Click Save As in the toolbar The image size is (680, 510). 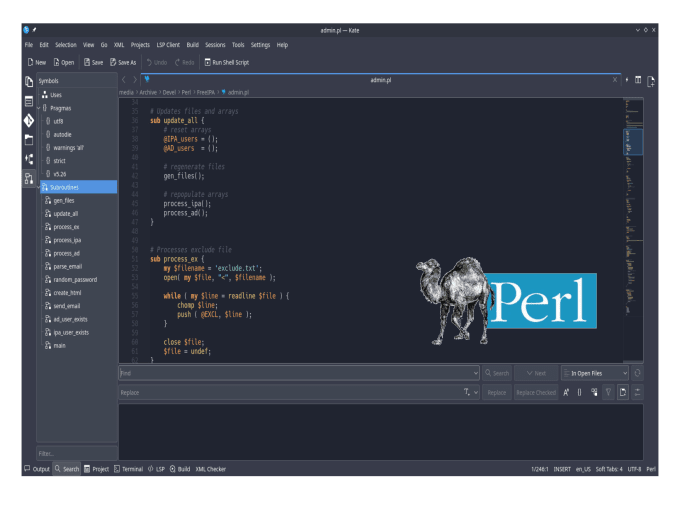click(x=123, y=62)
